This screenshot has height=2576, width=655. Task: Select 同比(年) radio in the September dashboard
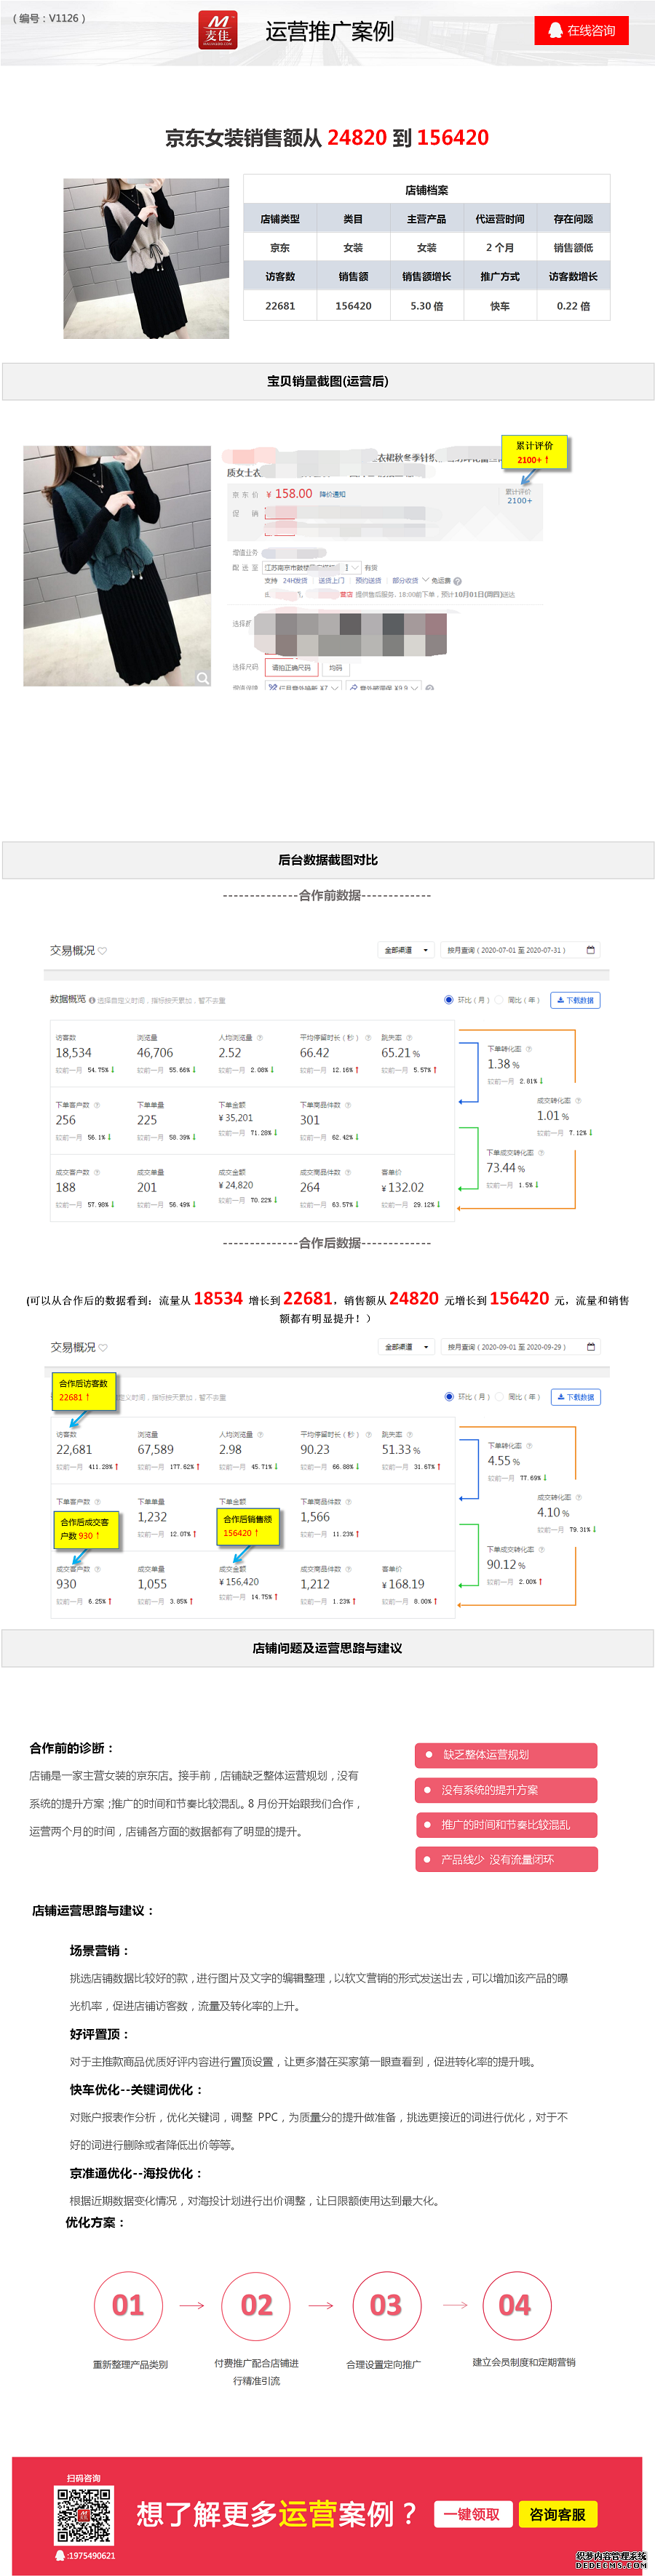tap(500, 1397)
